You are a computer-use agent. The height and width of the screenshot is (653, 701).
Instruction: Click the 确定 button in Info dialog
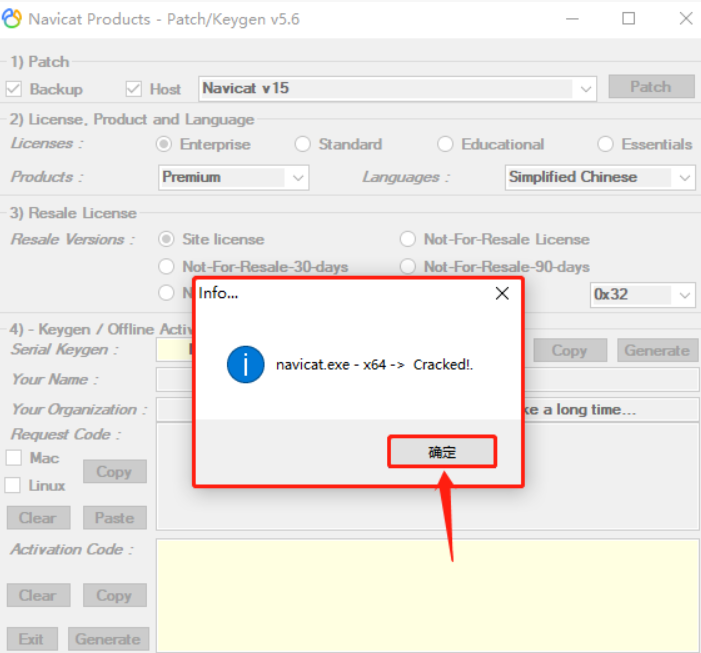[442, 452]
